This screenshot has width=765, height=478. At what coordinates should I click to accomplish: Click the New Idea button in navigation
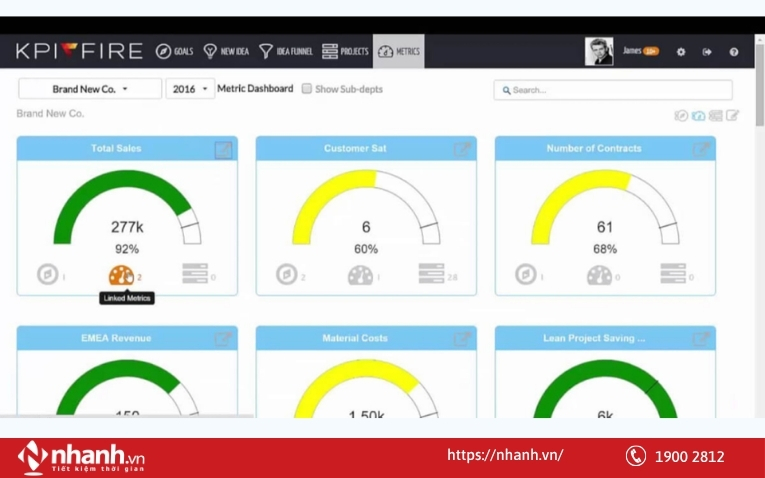click(226, 51)
